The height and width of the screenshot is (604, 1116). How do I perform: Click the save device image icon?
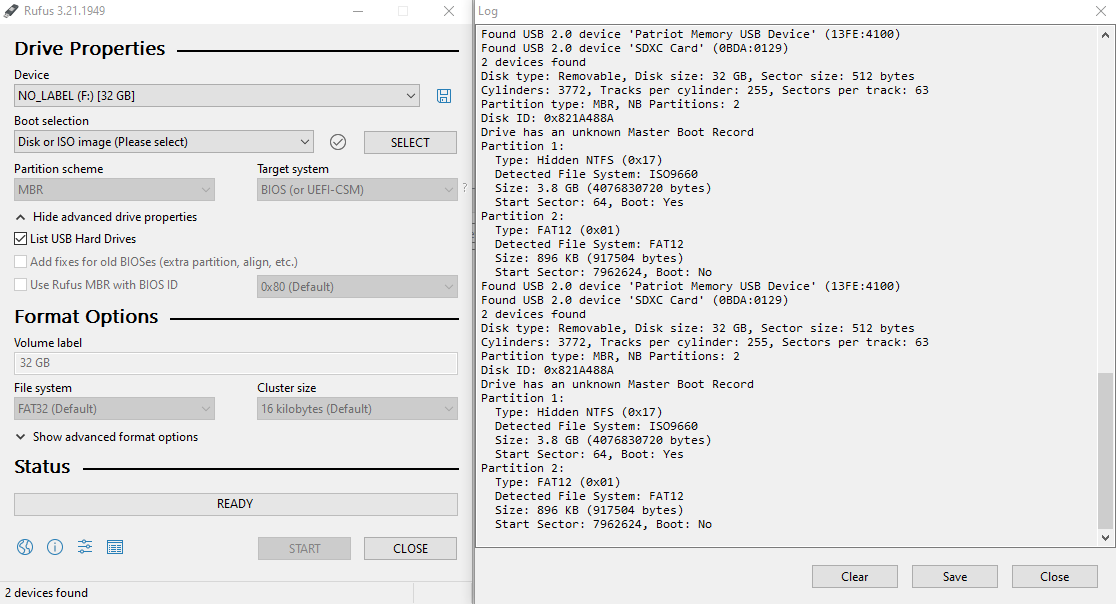pos(443,96)
